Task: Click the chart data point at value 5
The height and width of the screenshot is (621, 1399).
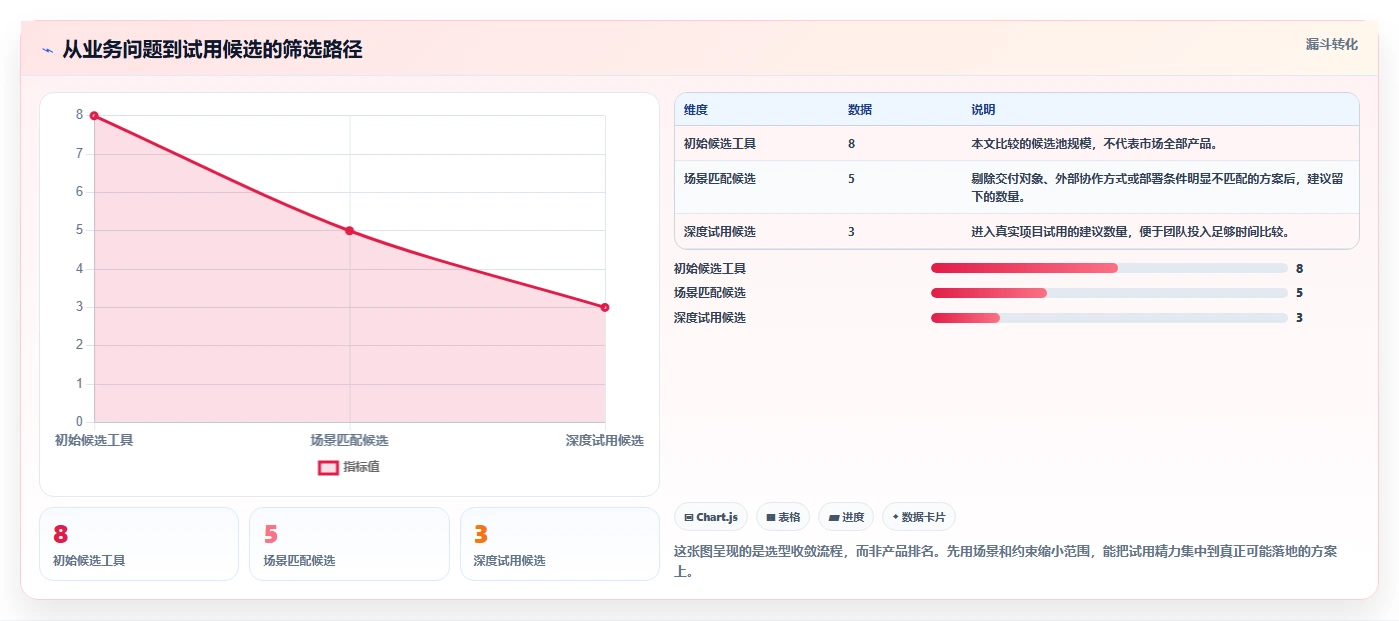Action: click(350, 231)
